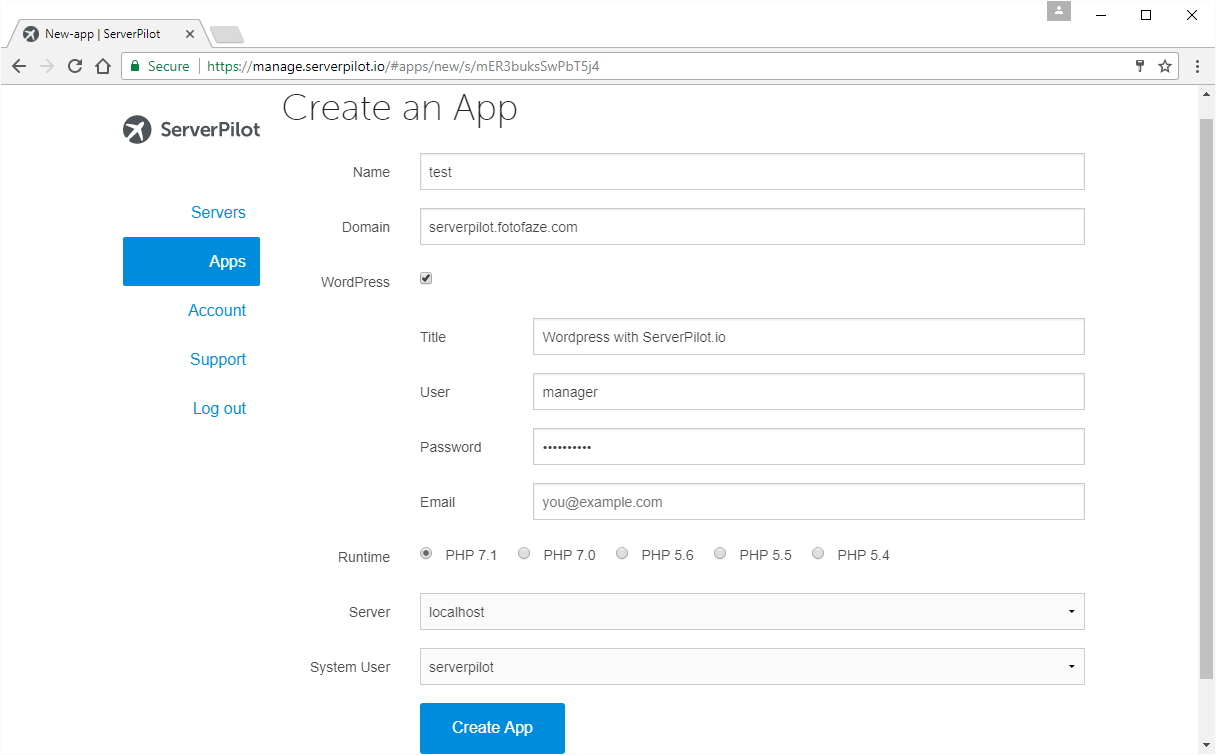Image resolution: width=1216 pixels, height=755 pixels.
Task: Choose the PHP 5.6 runtime radio button
Action: [x=622, y=553]
